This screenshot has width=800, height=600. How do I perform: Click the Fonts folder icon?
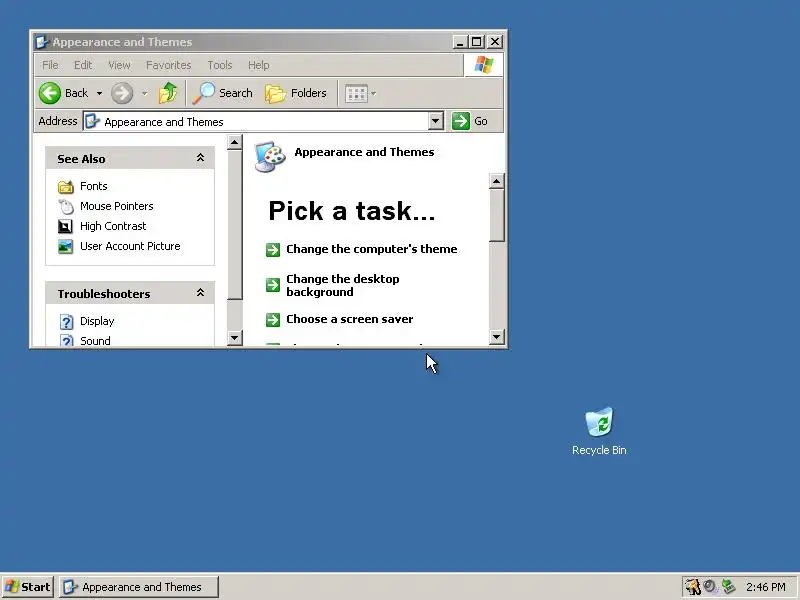point(65,187)
